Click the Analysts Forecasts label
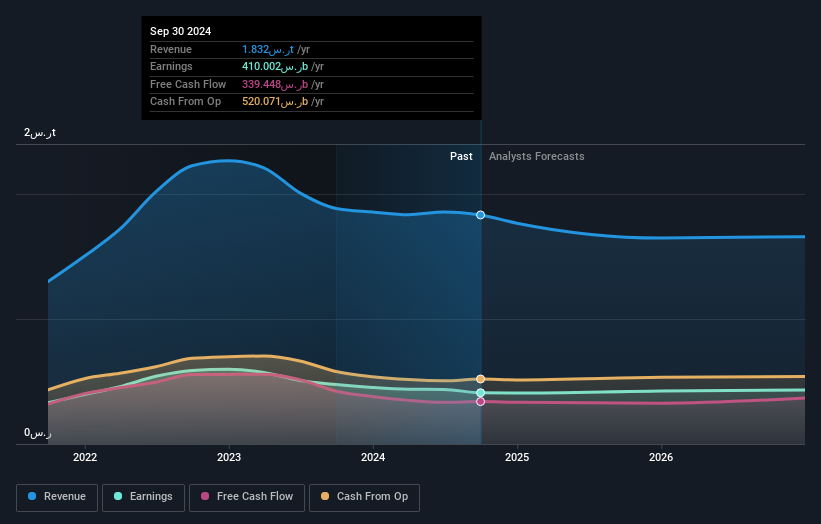The image size is (821, 524). click(537, 156)
